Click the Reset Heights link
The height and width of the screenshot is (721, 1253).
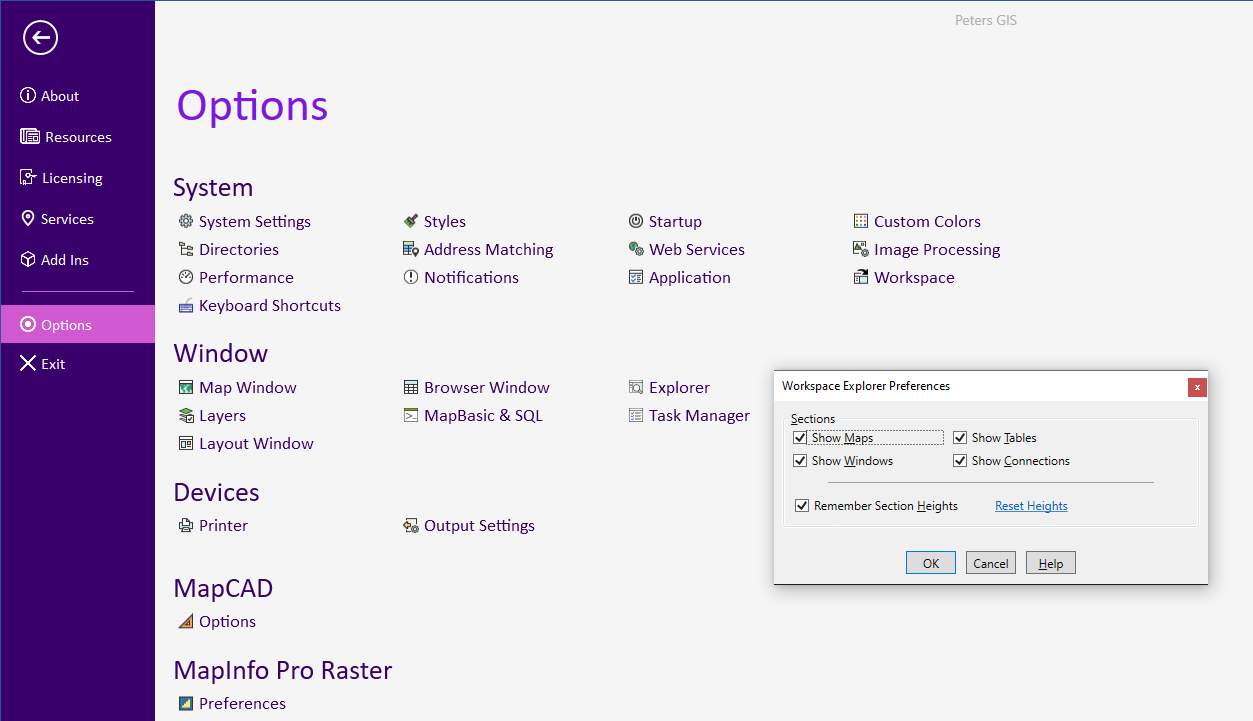[1031, 506]
